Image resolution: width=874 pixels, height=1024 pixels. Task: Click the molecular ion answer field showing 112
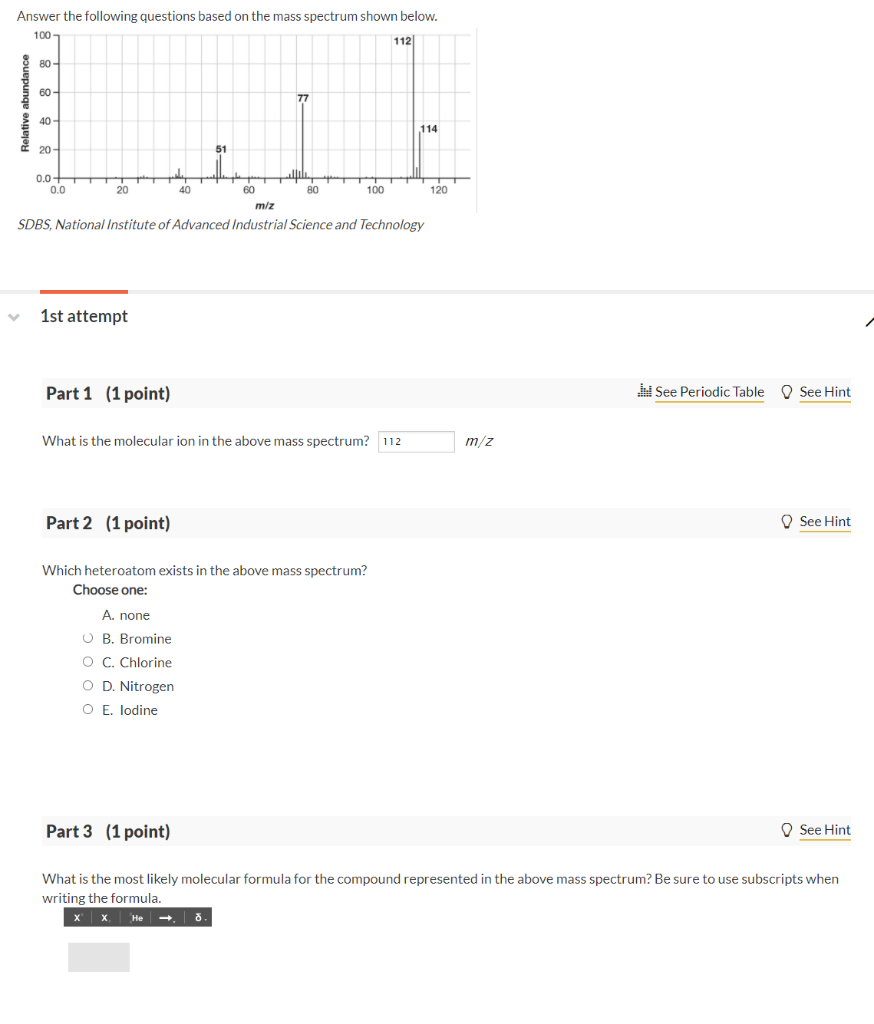pyautogui.click(x=416, y=441)
